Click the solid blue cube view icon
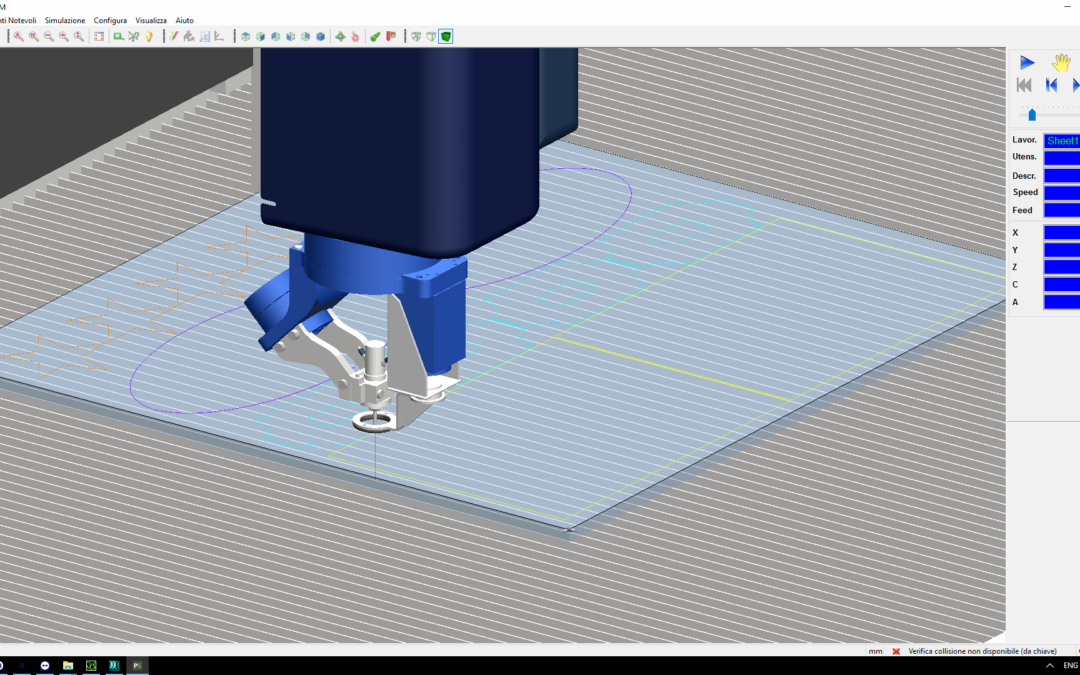The height and width of the screenshot is (675, 1080). 321,36
